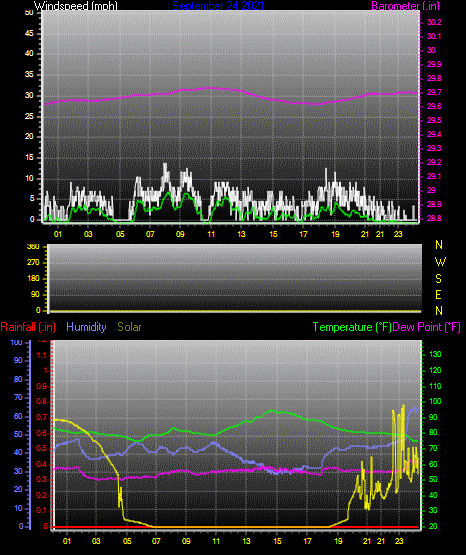466x555 pixels.
Task: Click the 29.7 barometer axis value
Action: coord(434,92)
